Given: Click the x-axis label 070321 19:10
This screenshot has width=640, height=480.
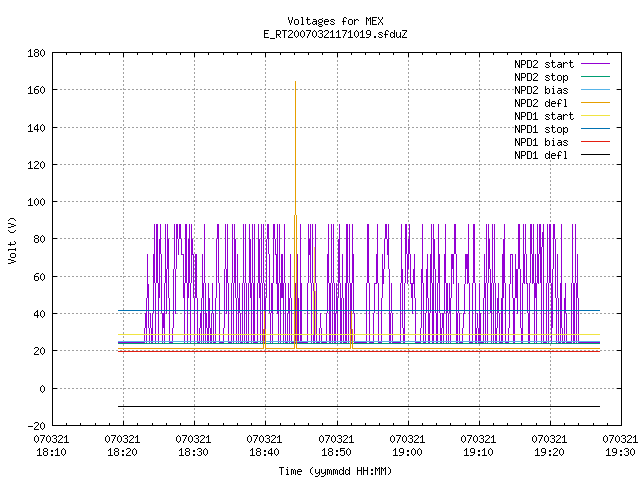Looking at the screenshot, I should click(478, 446).
